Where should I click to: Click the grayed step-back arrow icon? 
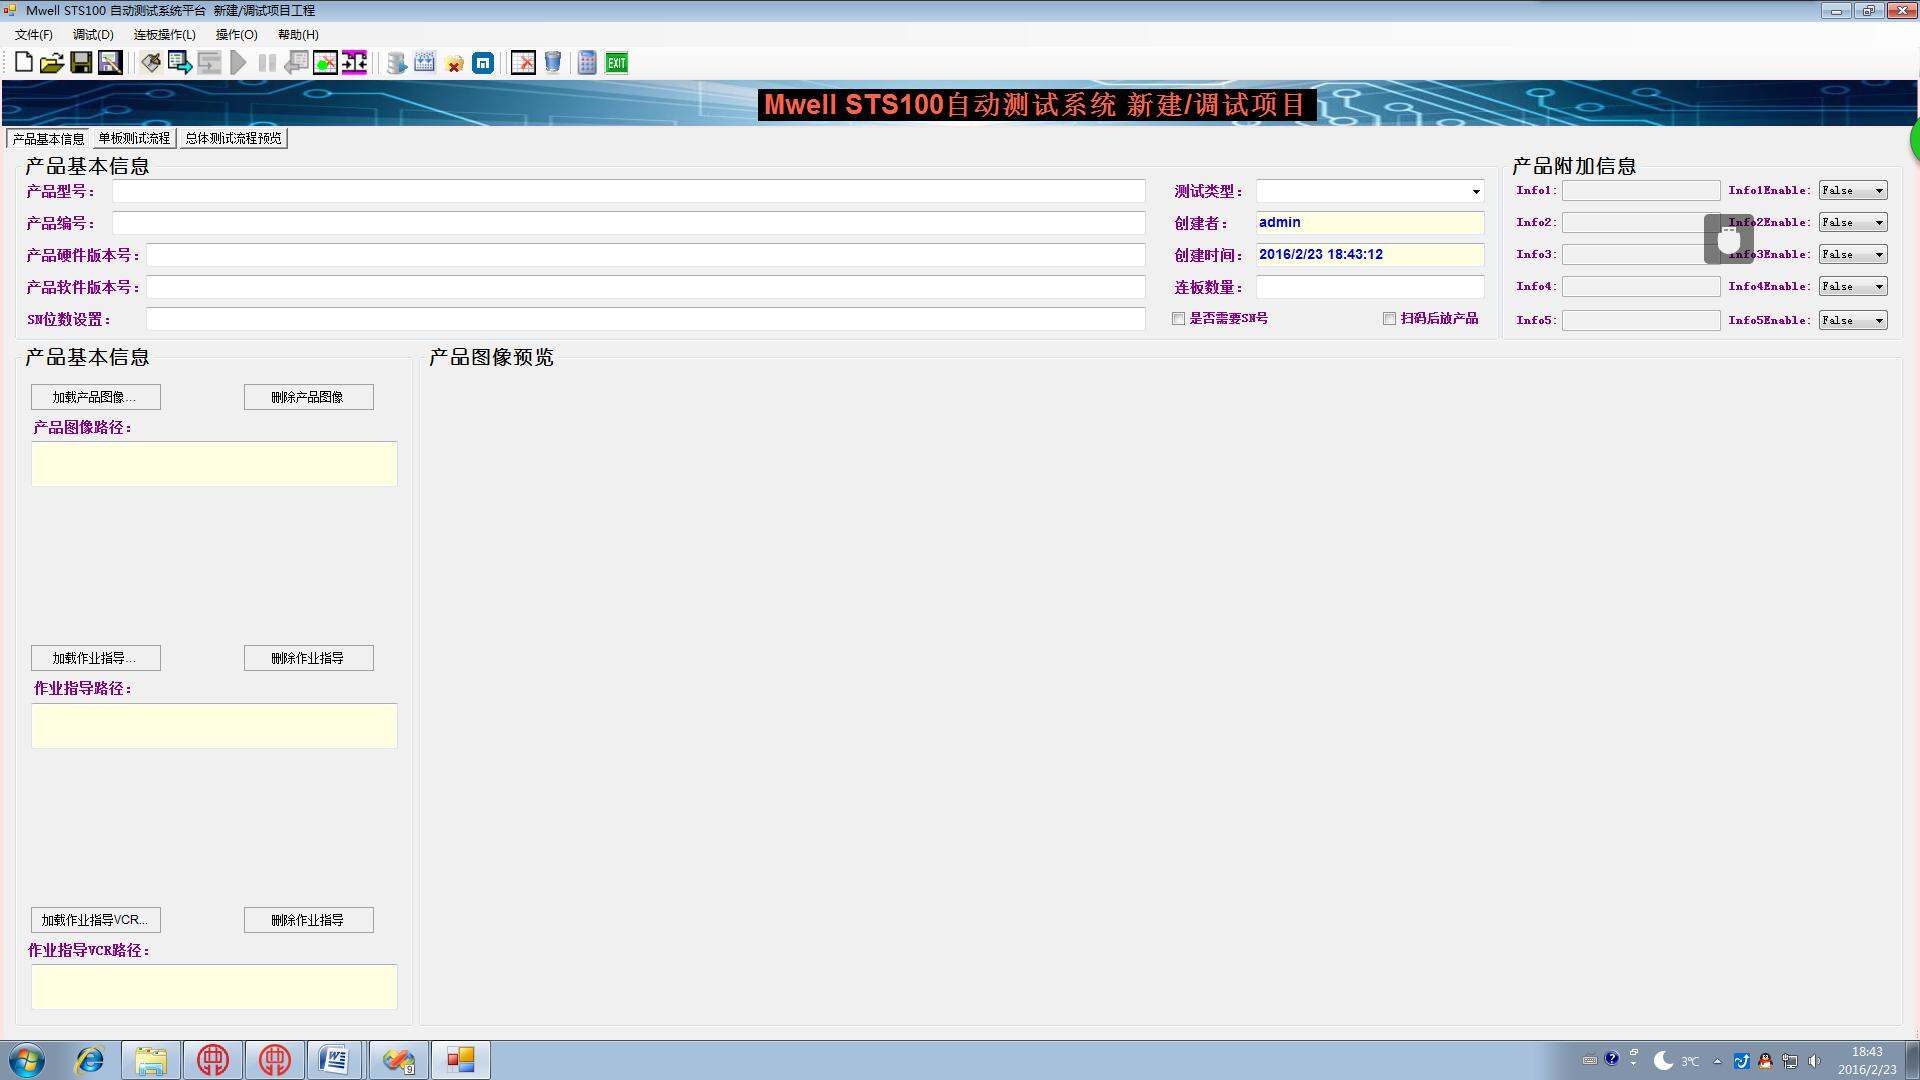(x=296, y=63)
